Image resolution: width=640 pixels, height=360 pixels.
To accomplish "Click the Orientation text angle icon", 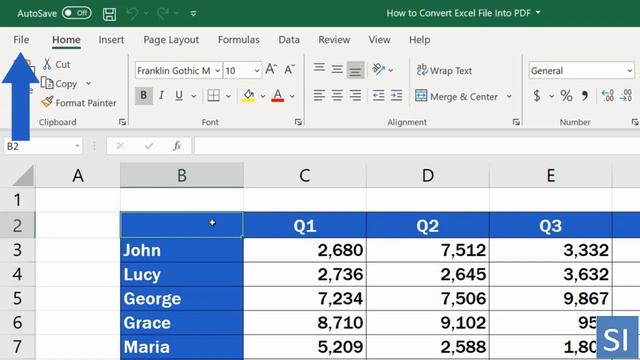I will coord(379,69).
